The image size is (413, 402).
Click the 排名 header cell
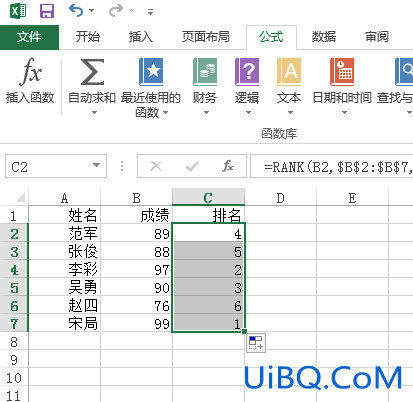point(208,215)
